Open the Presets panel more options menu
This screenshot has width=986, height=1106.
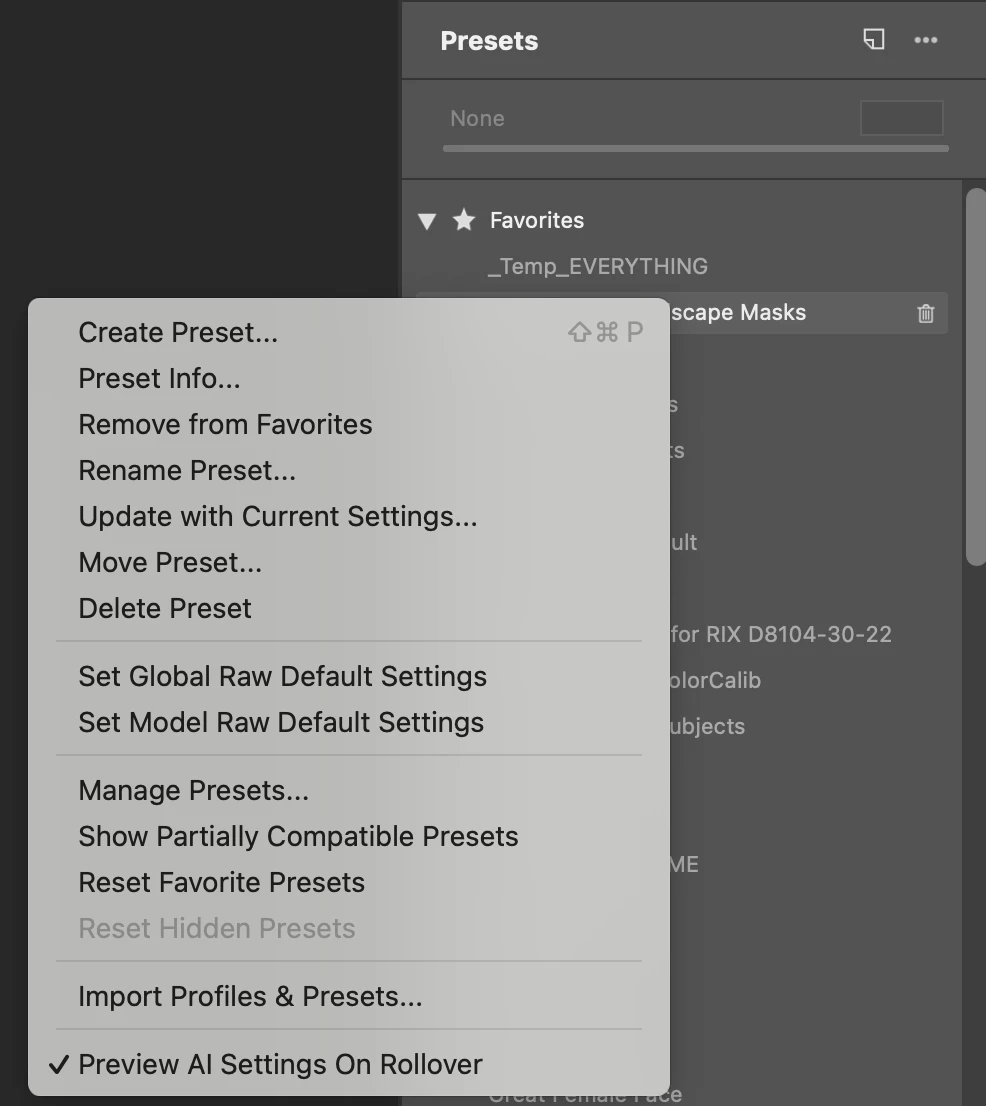pos(926,40)
